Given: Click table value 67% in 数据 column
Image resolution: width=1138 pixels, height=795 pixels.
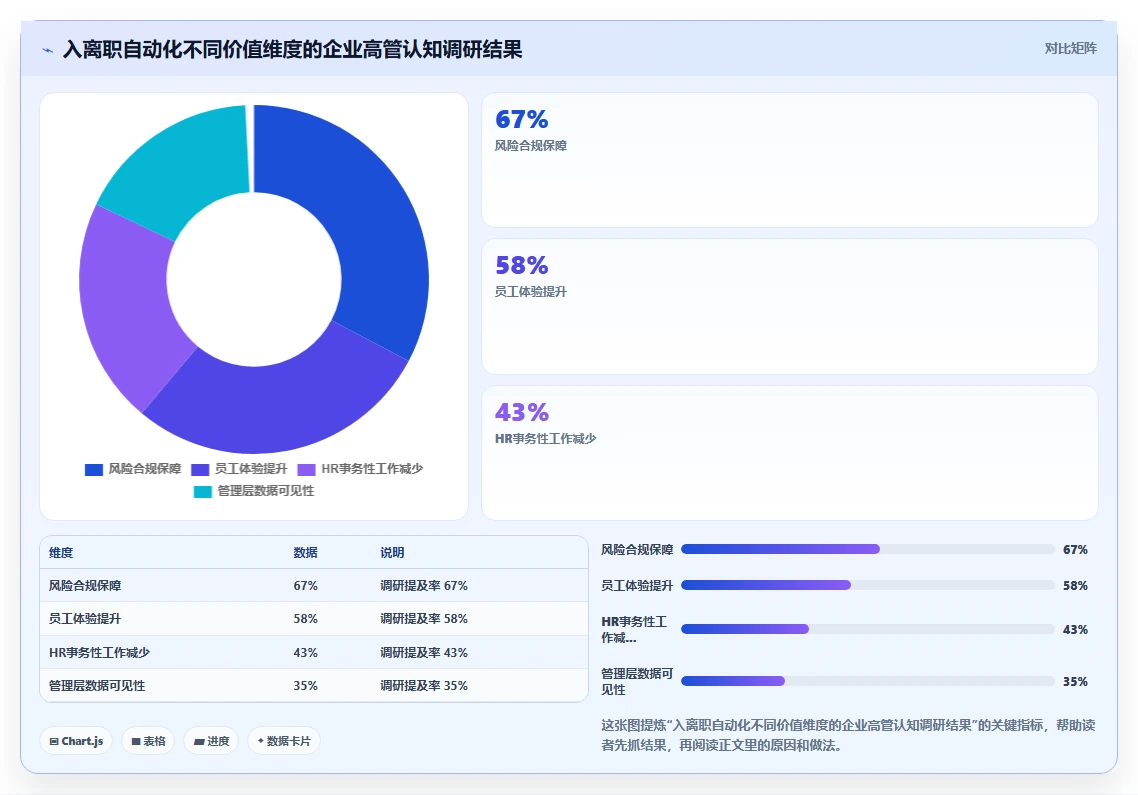Looking at the screenshot, I should click(x=306, y=586).
